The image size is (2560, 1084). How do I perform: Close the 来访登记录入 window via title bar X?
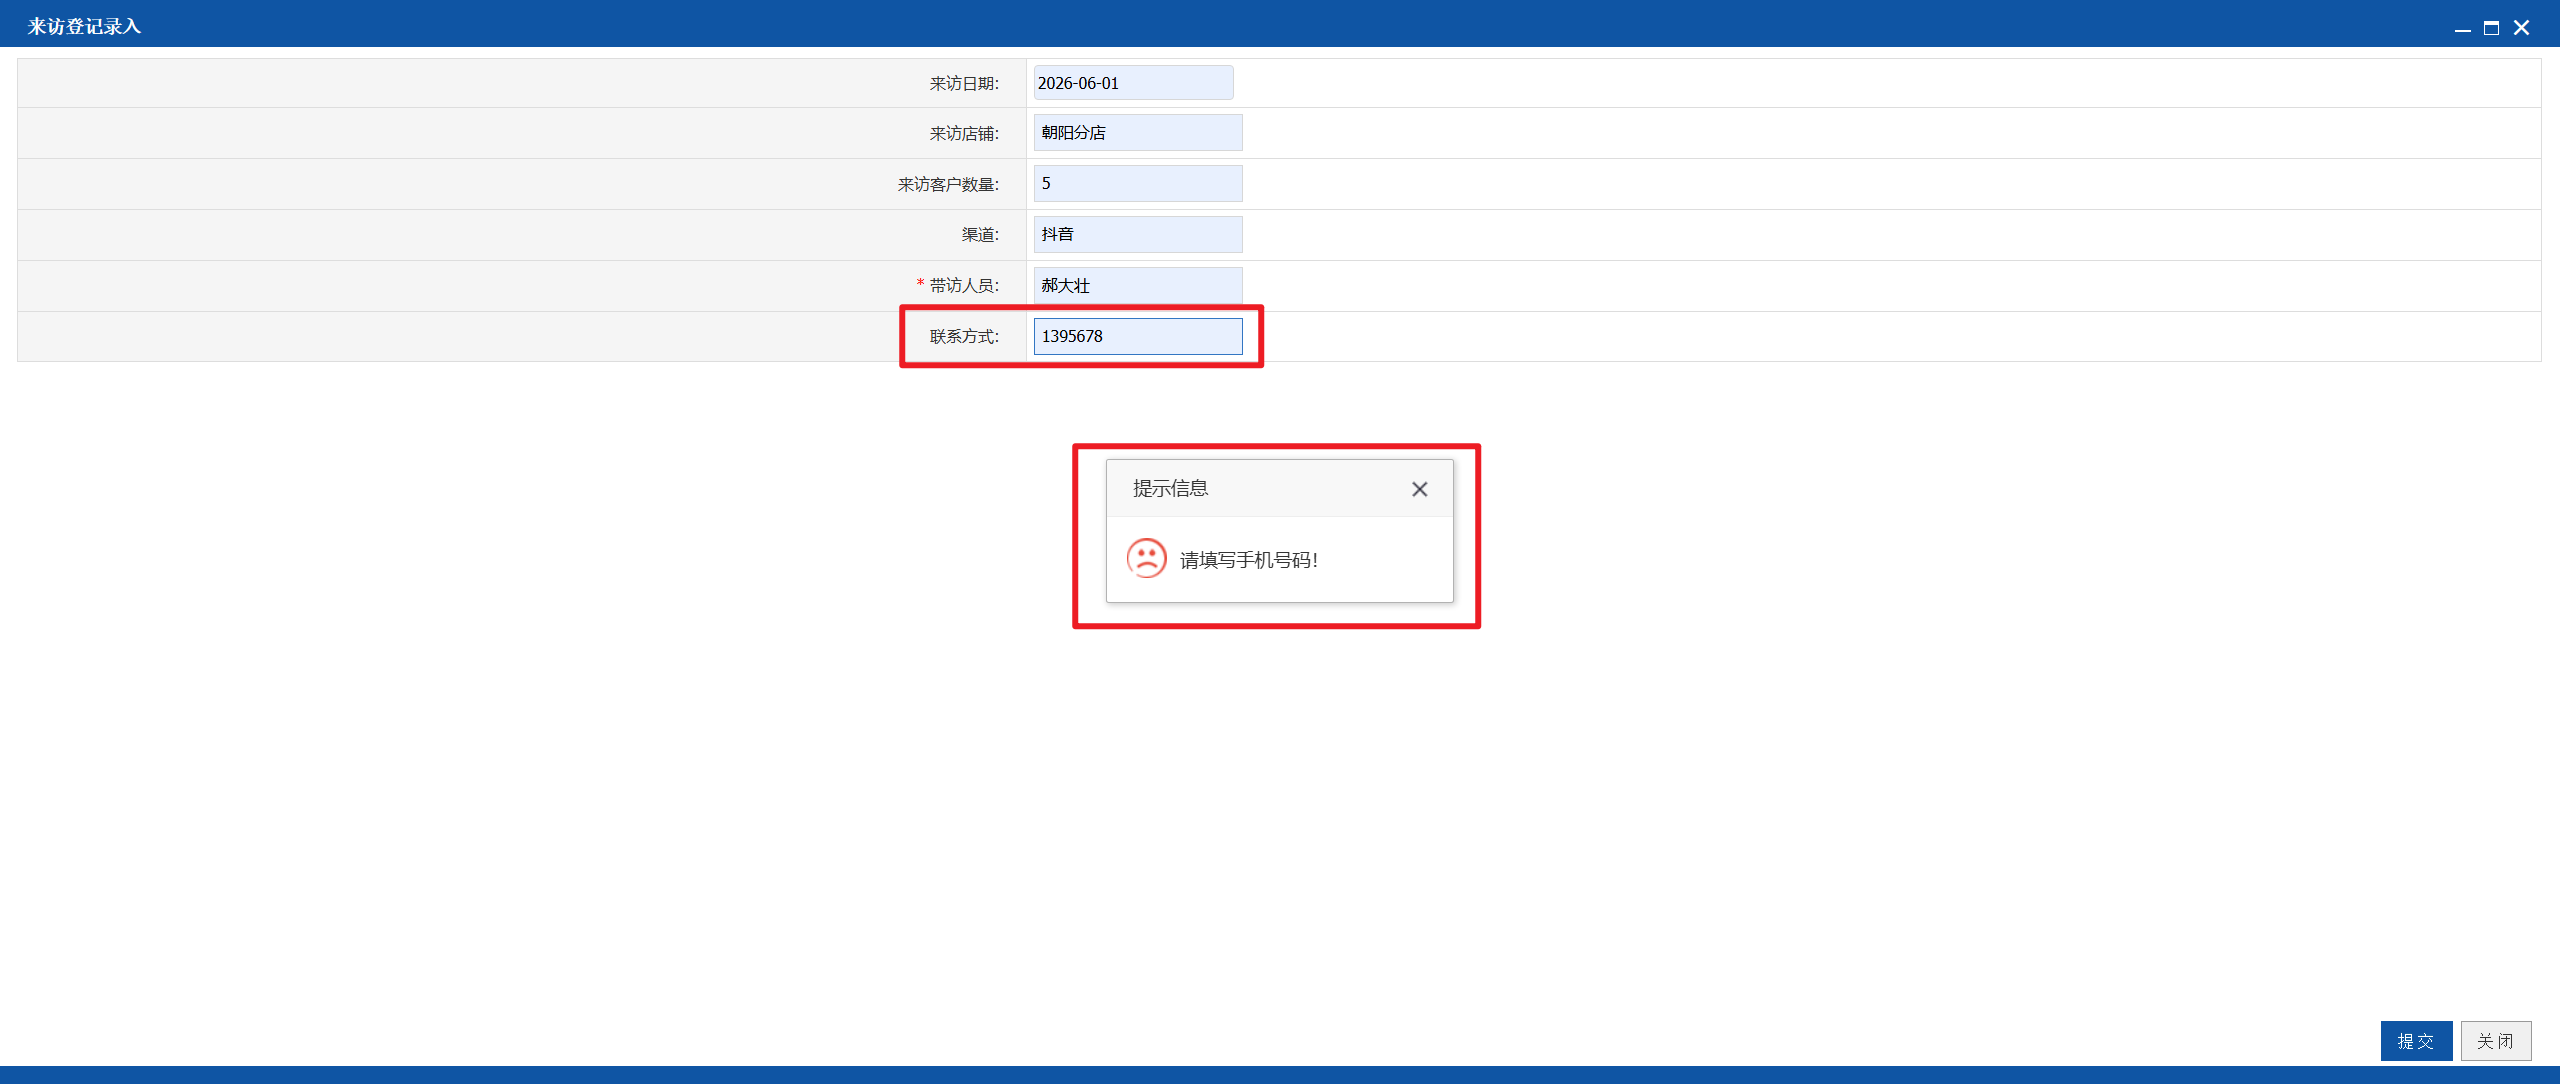(x=2521, y=28)
